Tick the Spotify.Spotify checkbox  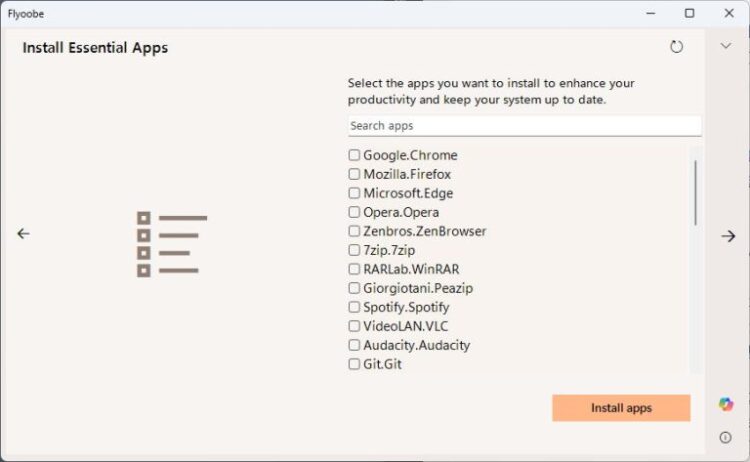tap(354, 307)
